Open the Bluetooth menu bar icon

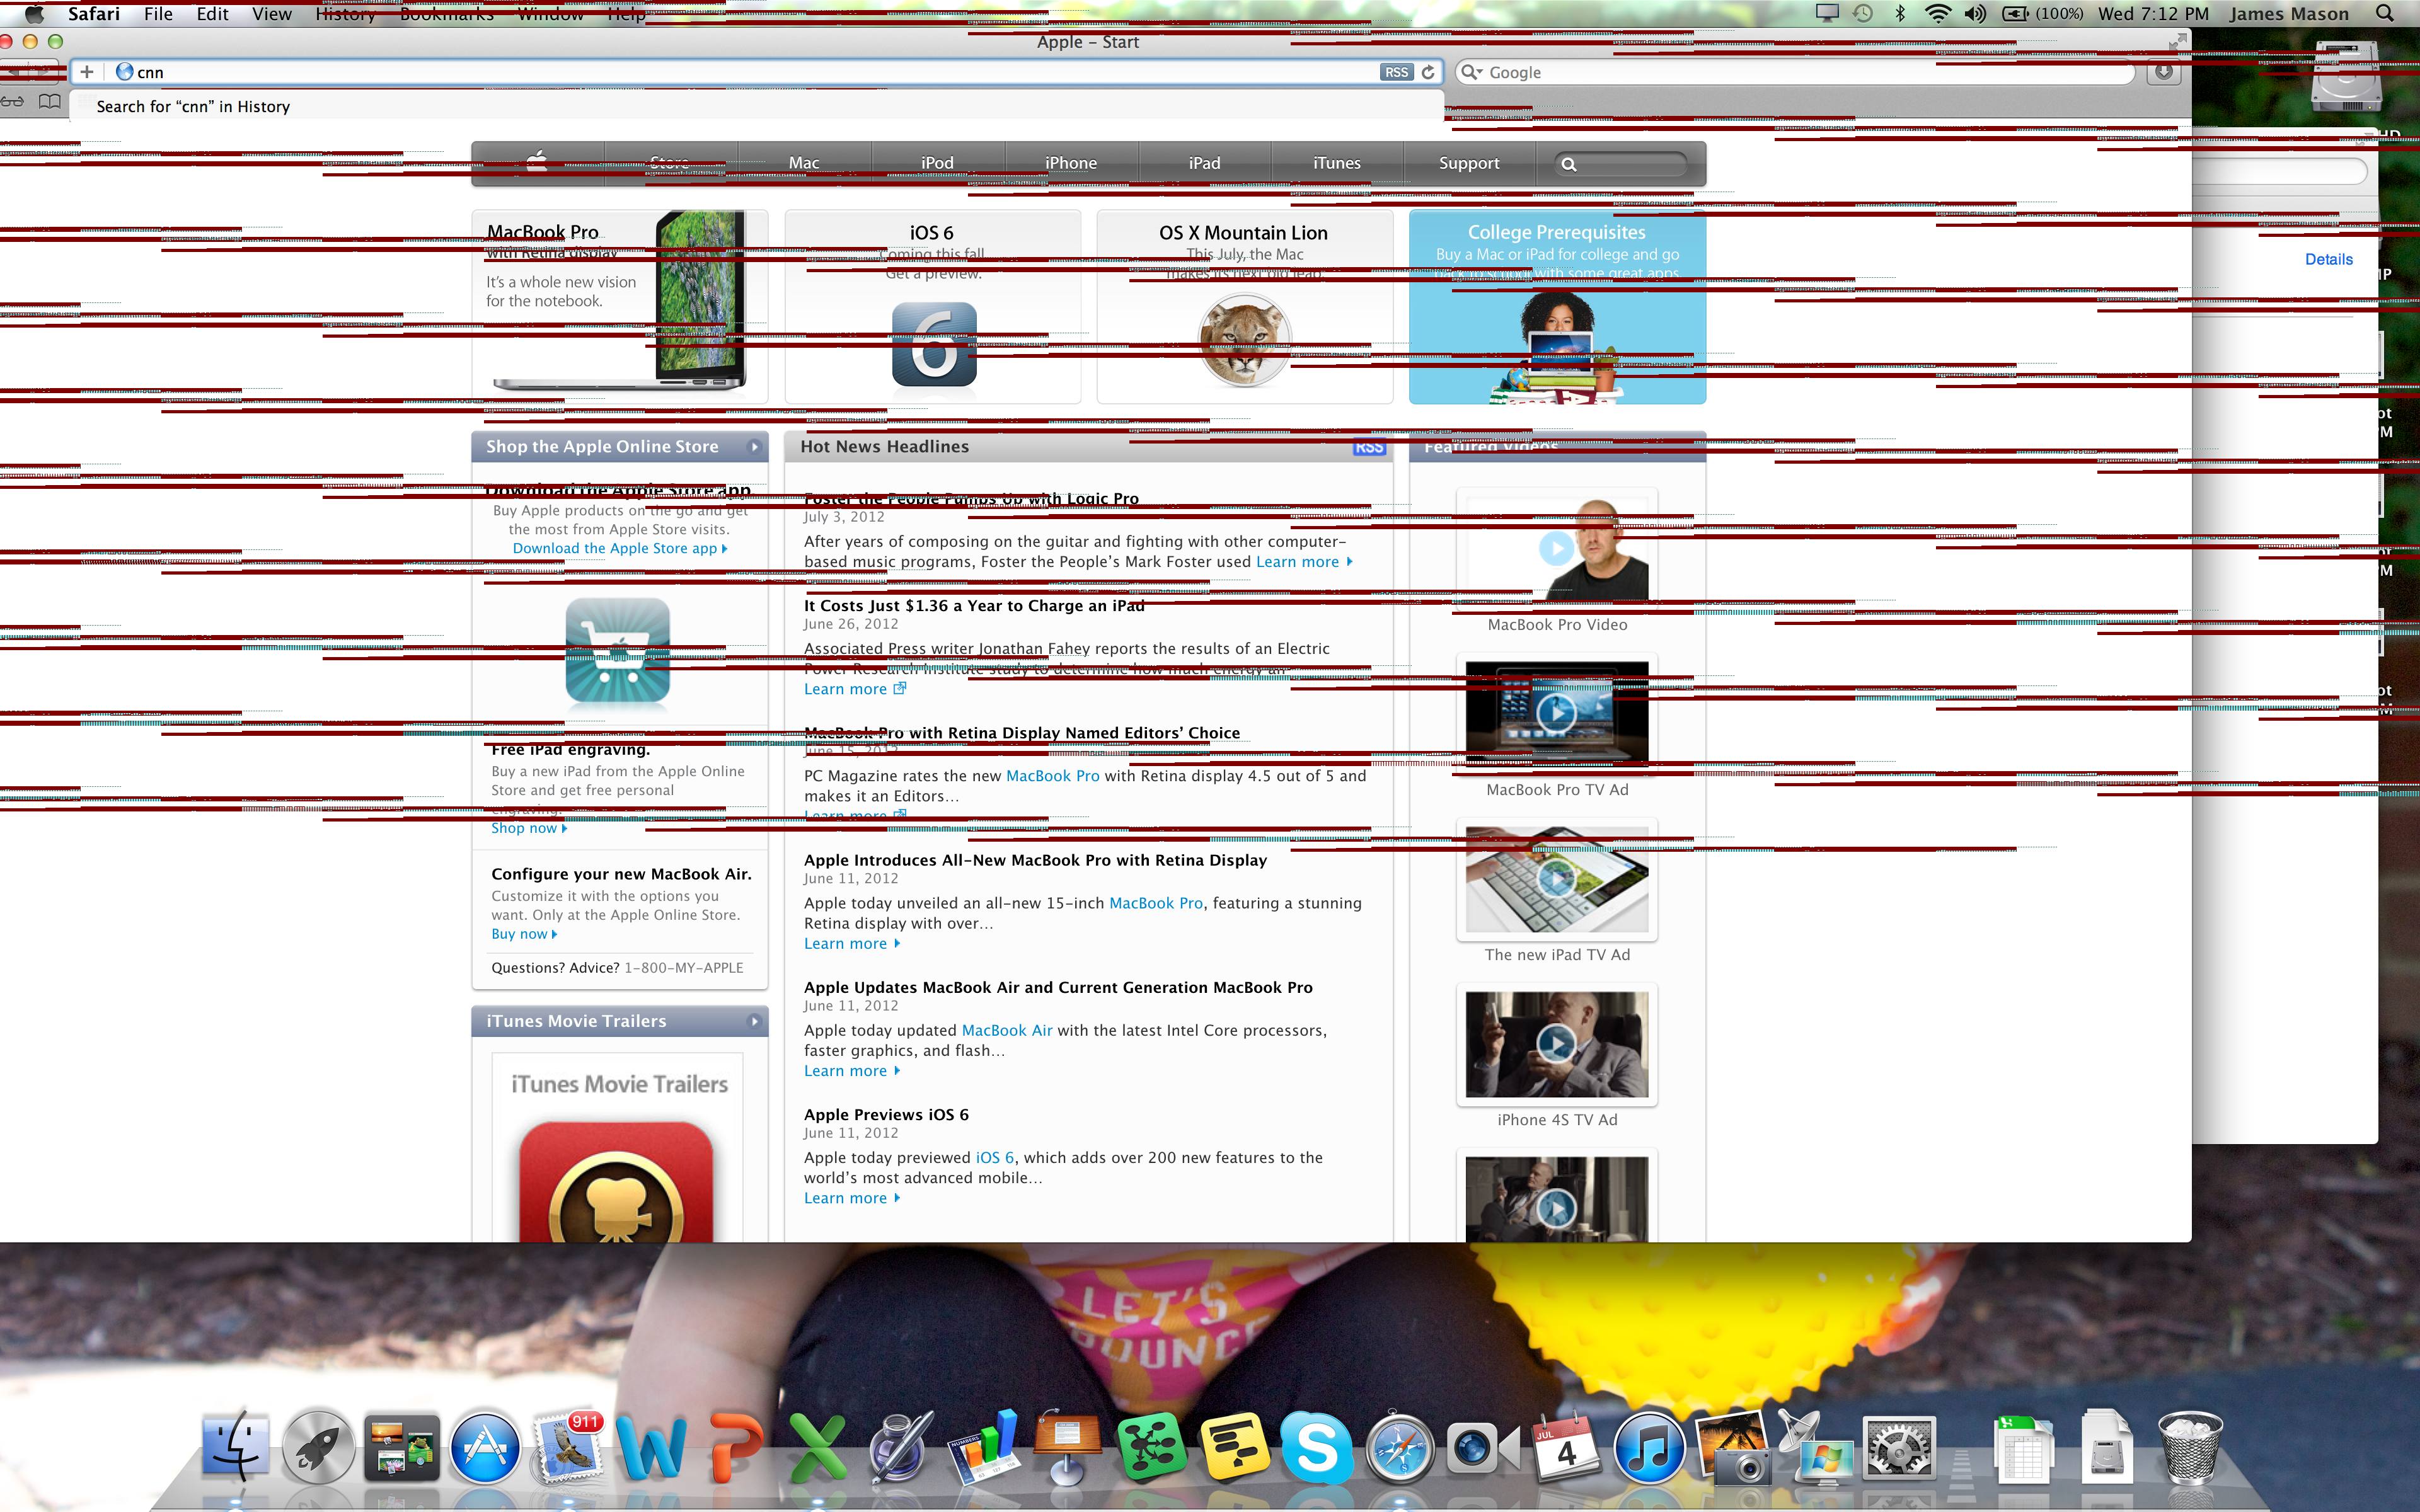tap(1900, 14)
